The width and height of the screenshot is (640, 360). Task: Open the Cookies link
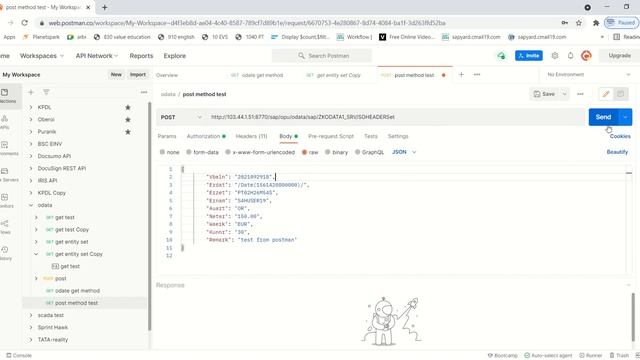click(620, 136)
